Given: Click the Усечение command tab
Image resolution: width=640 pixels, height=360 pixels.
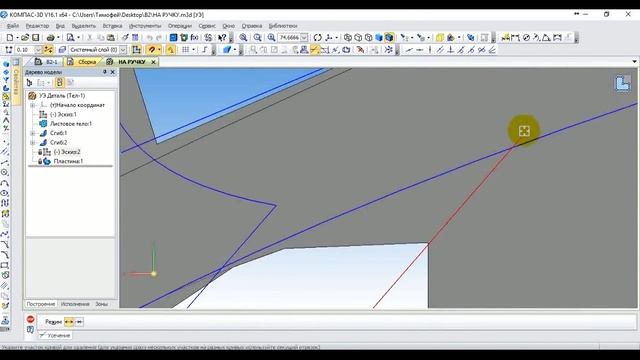Looking at the screenshot, I should pos(55,336).
